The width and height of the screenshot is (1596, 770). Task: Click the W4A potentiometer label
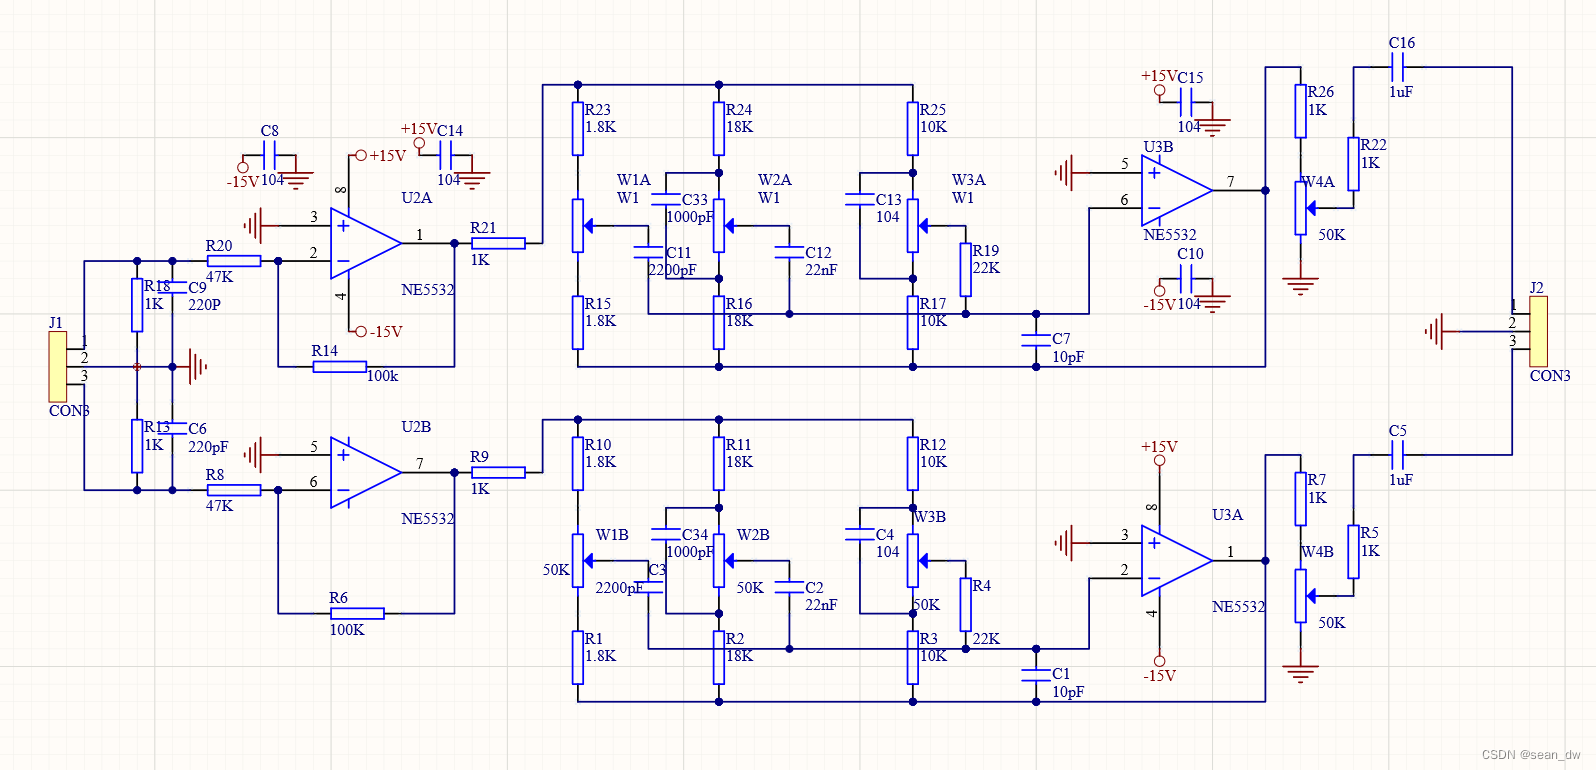[1318, 182]
